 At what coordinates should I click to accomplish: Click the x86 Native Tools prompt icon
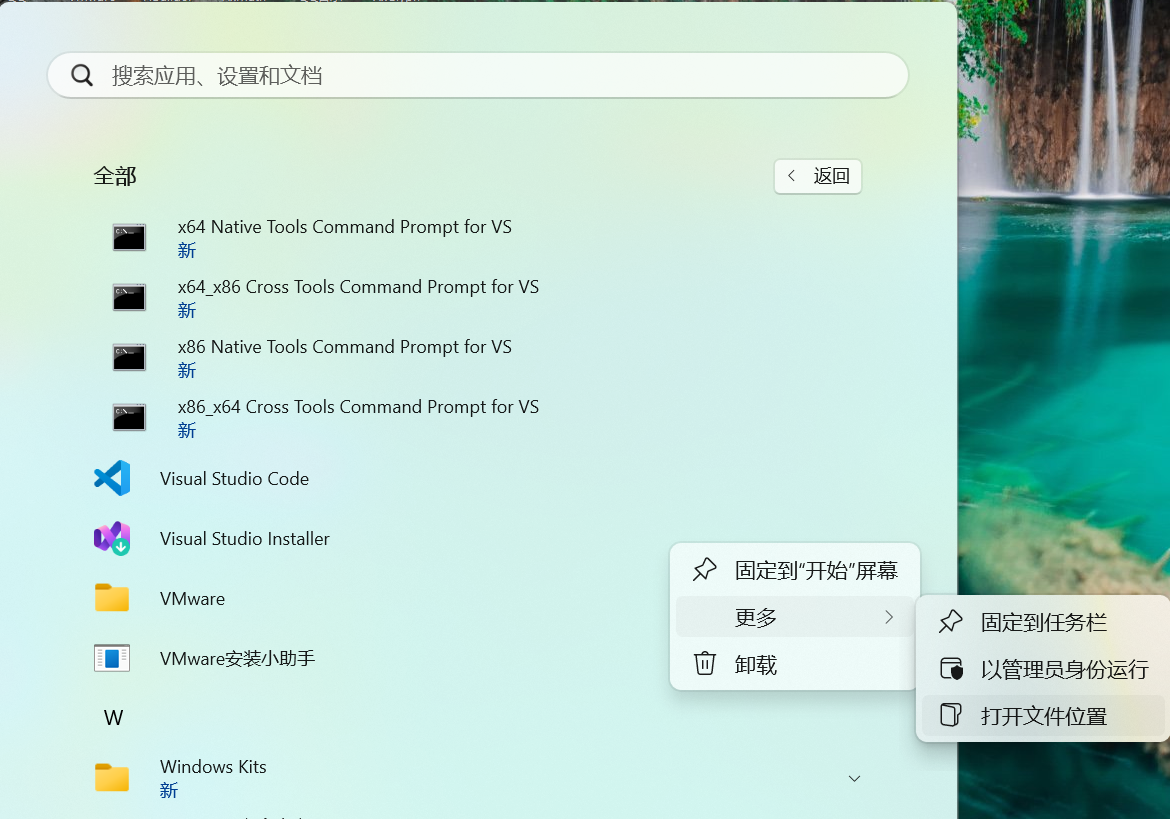click(x=129, y=357)
